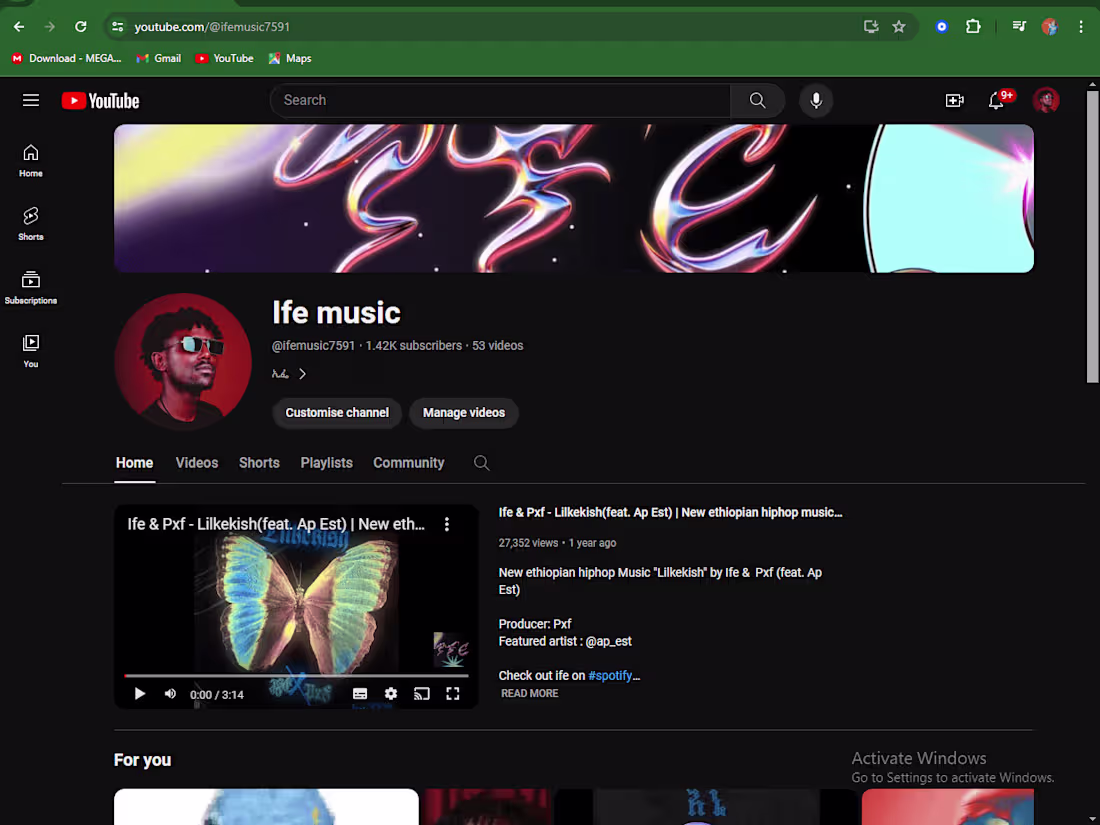Screen dimensions: 1100x825
Task: Enable Cast on the video player
Action: (x=421, y=693)
